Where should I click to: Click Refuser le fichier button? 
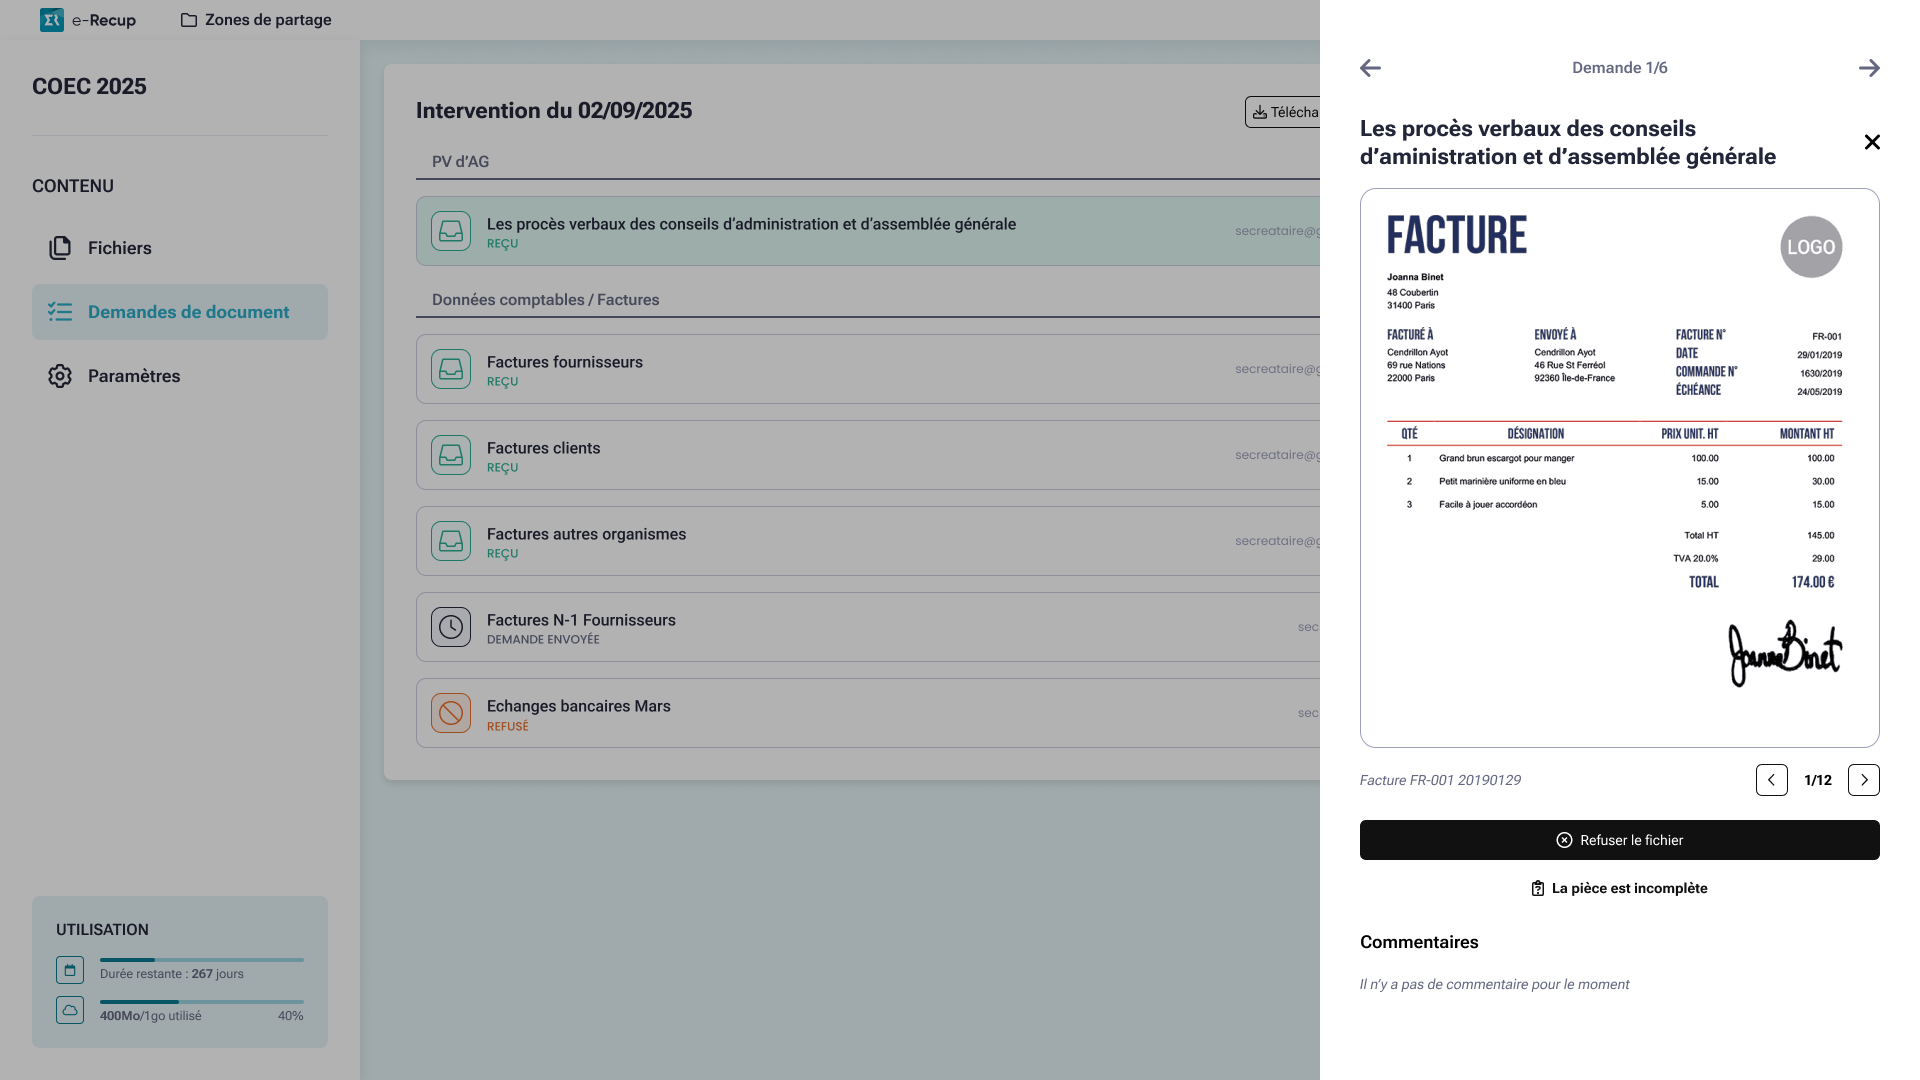(x=1619, y=840)
